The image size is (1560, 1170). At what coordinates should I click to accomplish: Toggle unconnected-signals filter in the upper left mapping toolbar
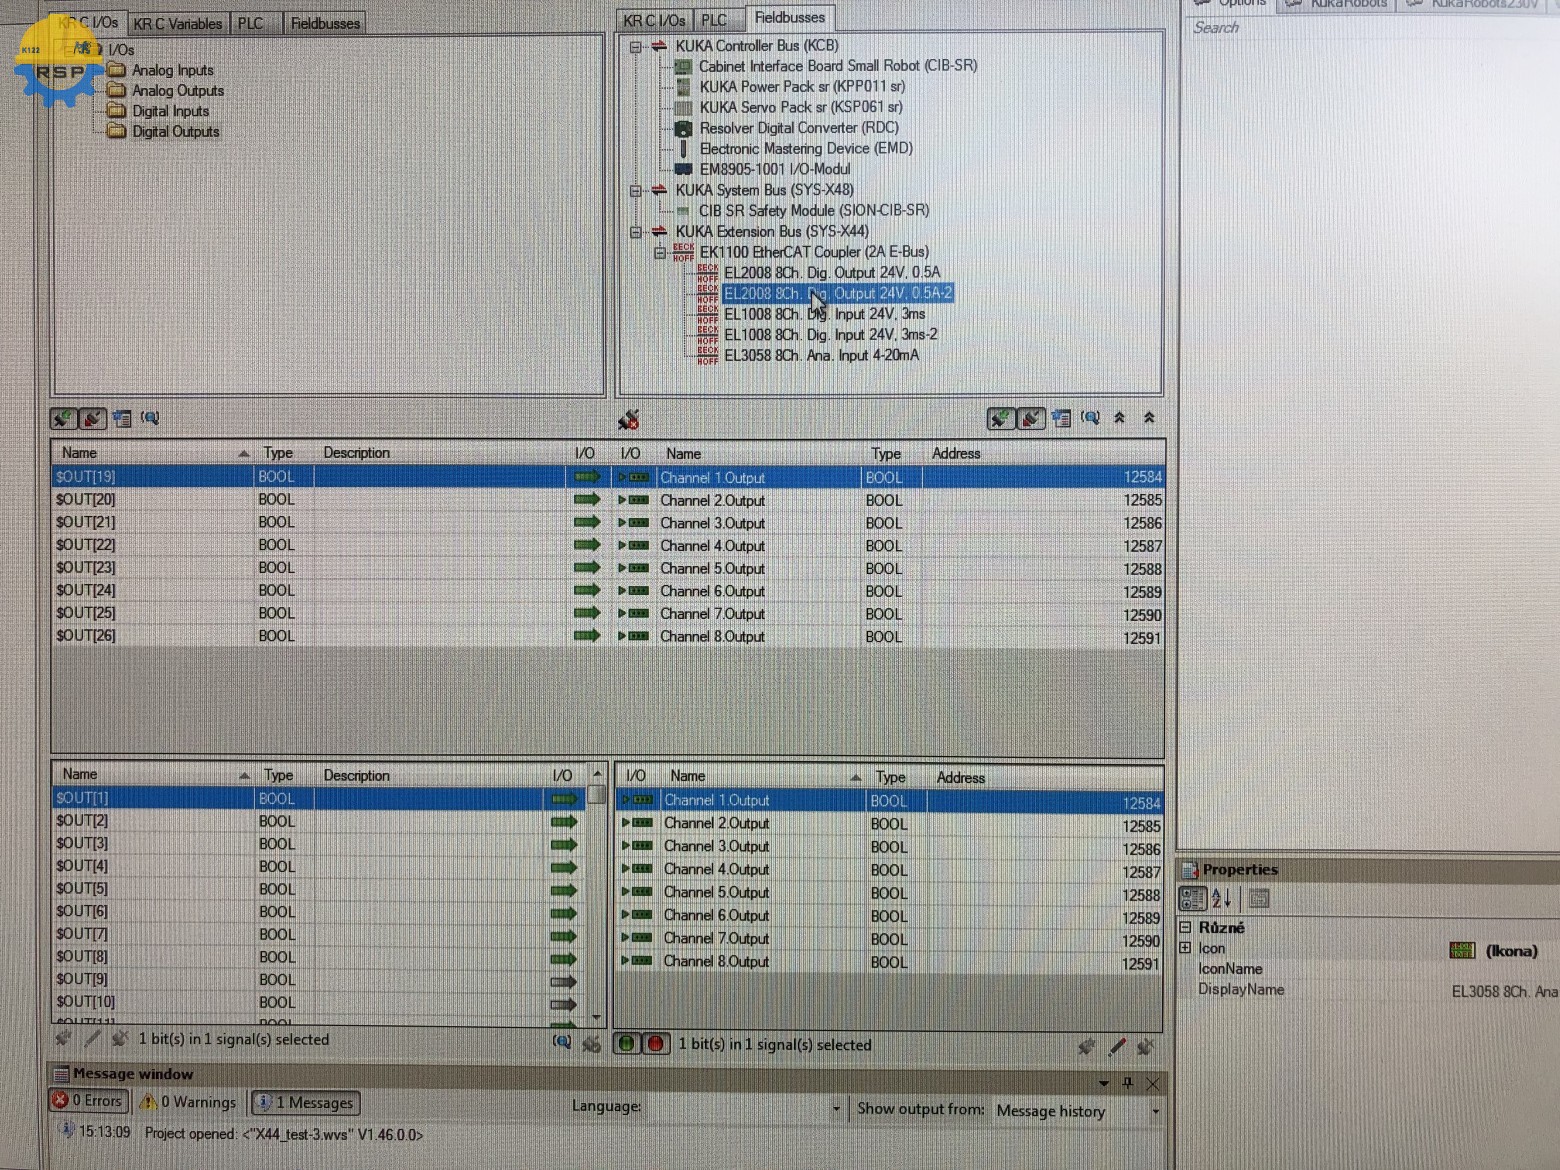pos(92,418)
